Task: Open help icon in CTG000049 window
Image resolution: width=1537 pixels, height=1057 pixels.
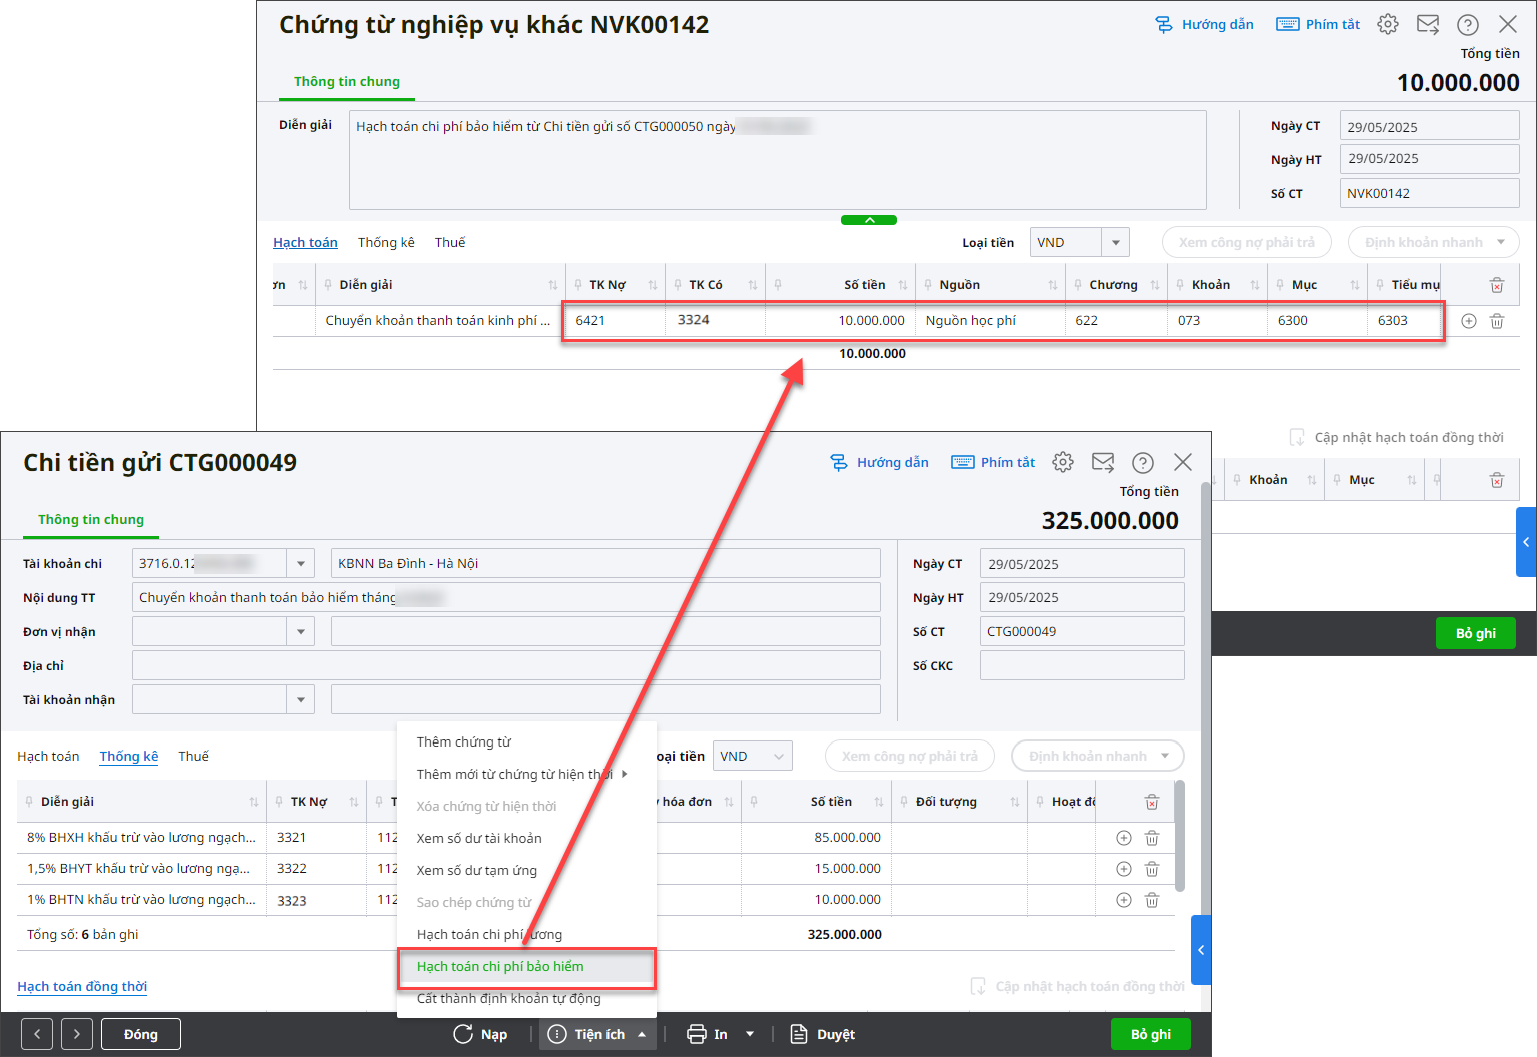Action: [1143, 462]
